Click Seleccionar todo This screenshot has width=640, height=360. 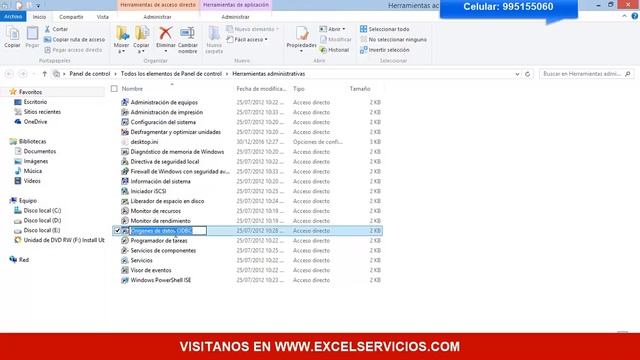[384, 29]
